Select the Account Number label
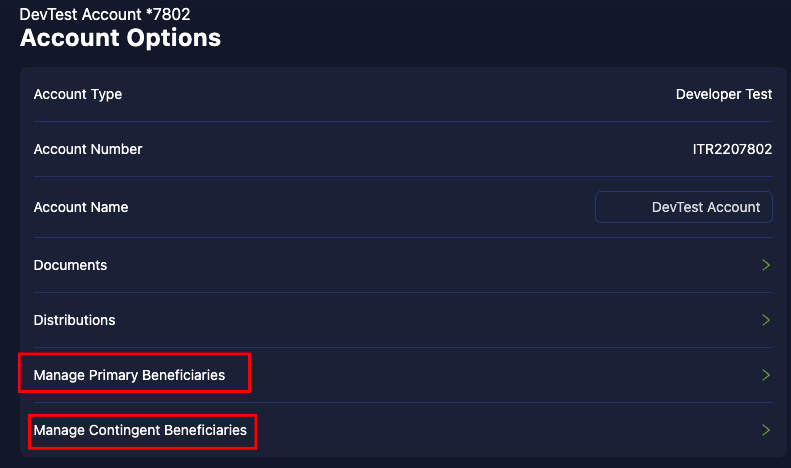791x468 pixels. click(88, 149)
